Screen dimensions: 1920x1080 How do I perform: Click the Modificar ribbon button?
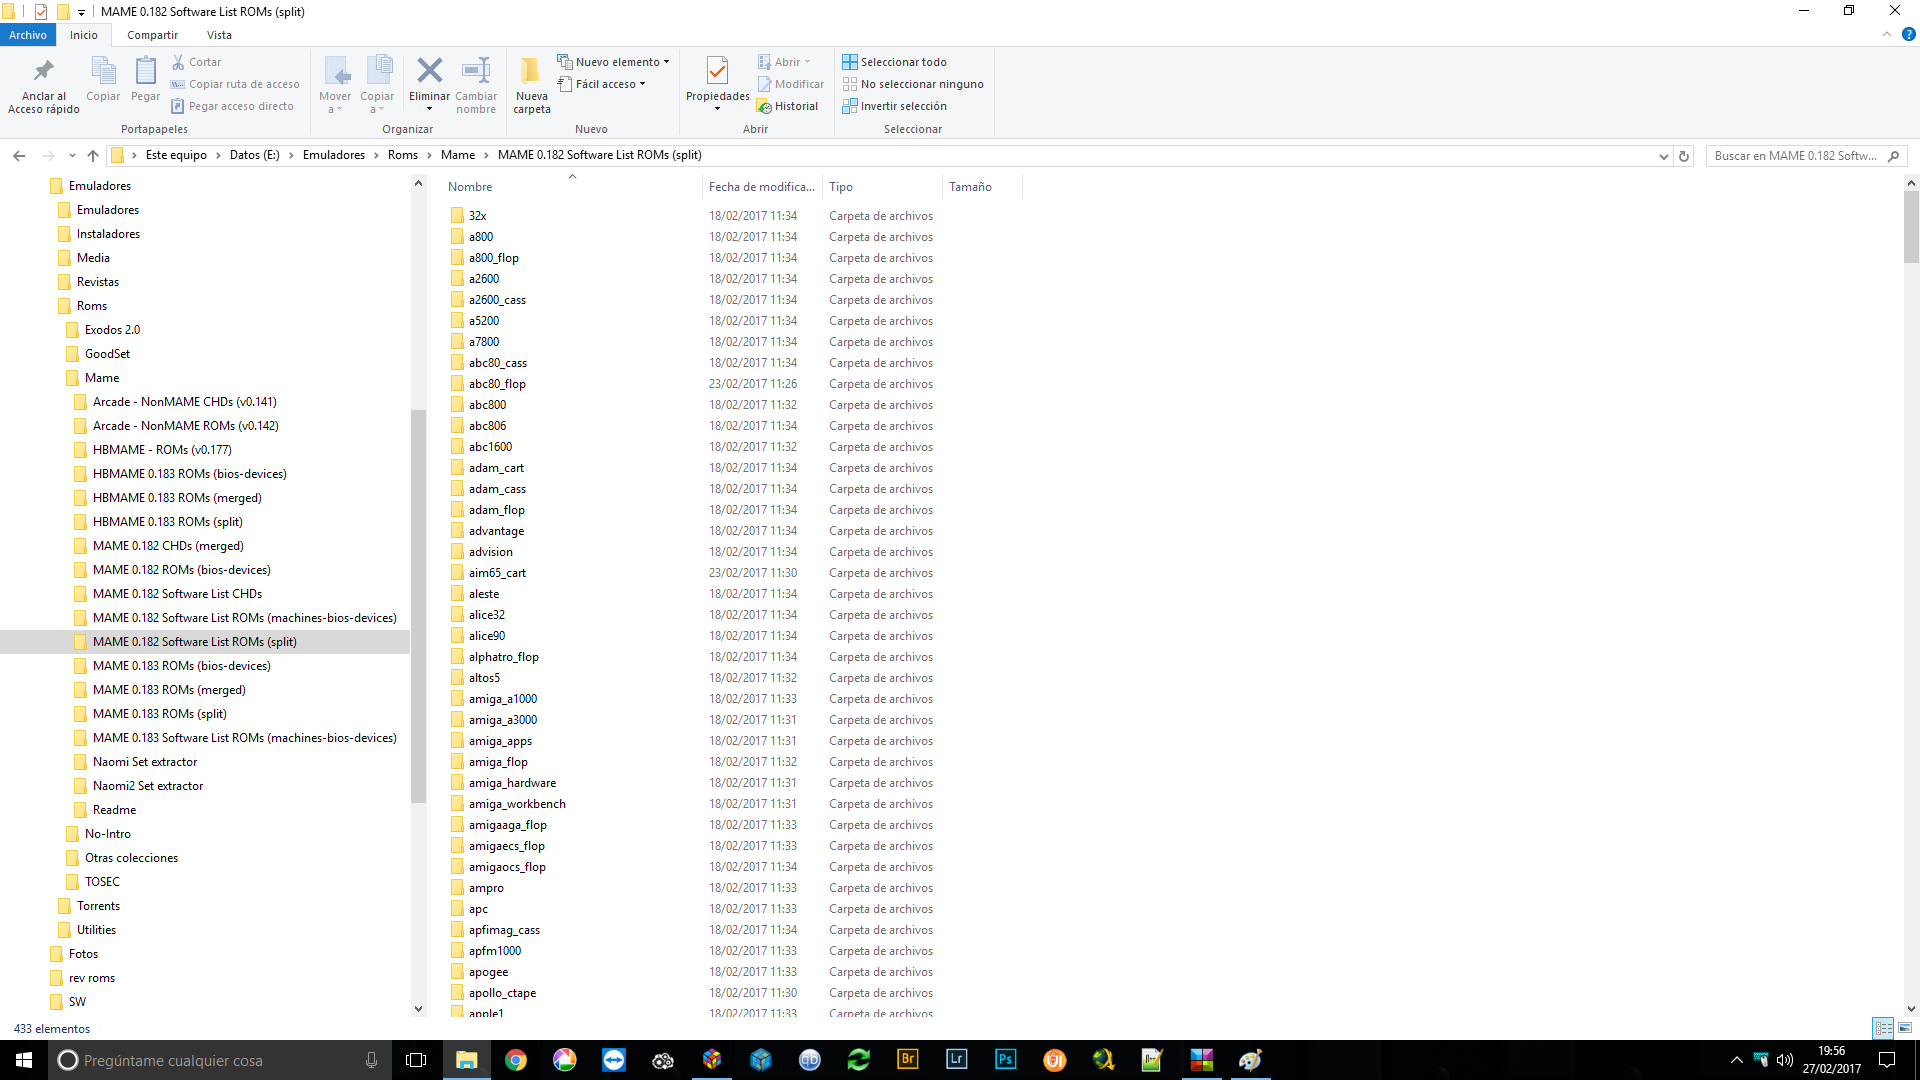(x=791, y=84)
